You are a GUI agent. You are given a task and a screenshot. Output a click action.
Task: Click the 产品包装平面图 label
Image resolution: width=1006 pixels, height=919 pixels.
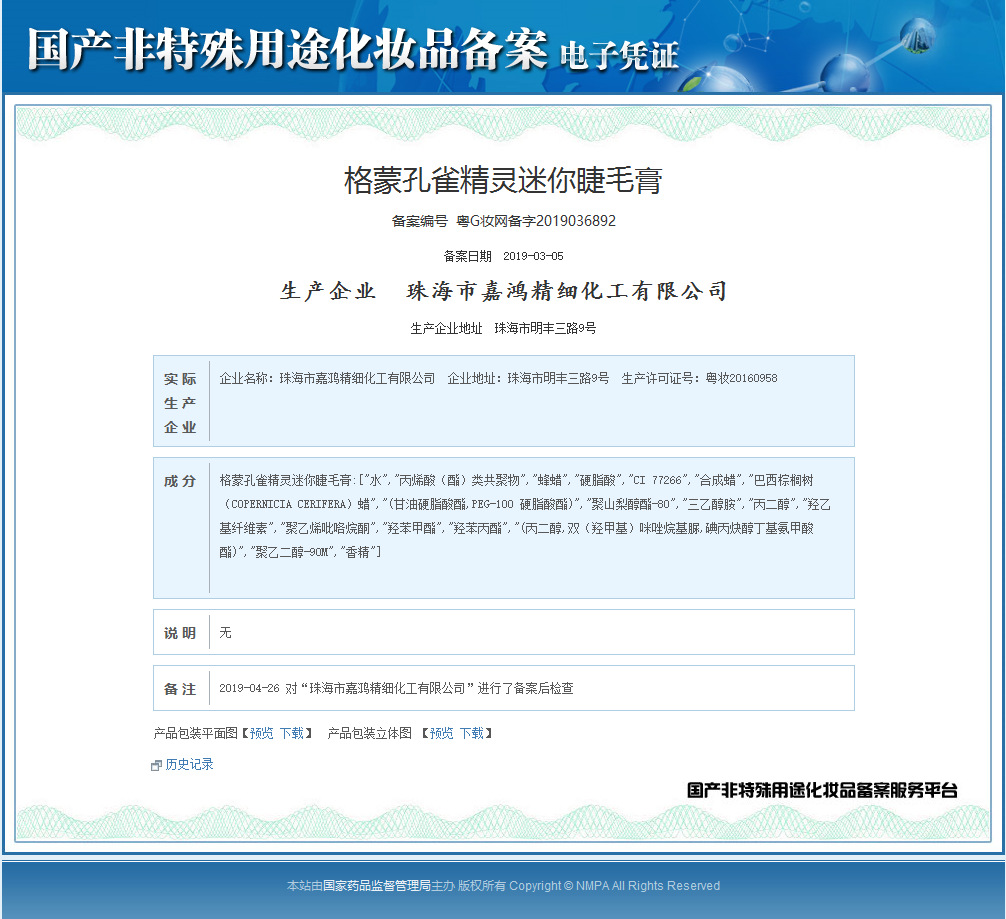click(x=196, y=733)
